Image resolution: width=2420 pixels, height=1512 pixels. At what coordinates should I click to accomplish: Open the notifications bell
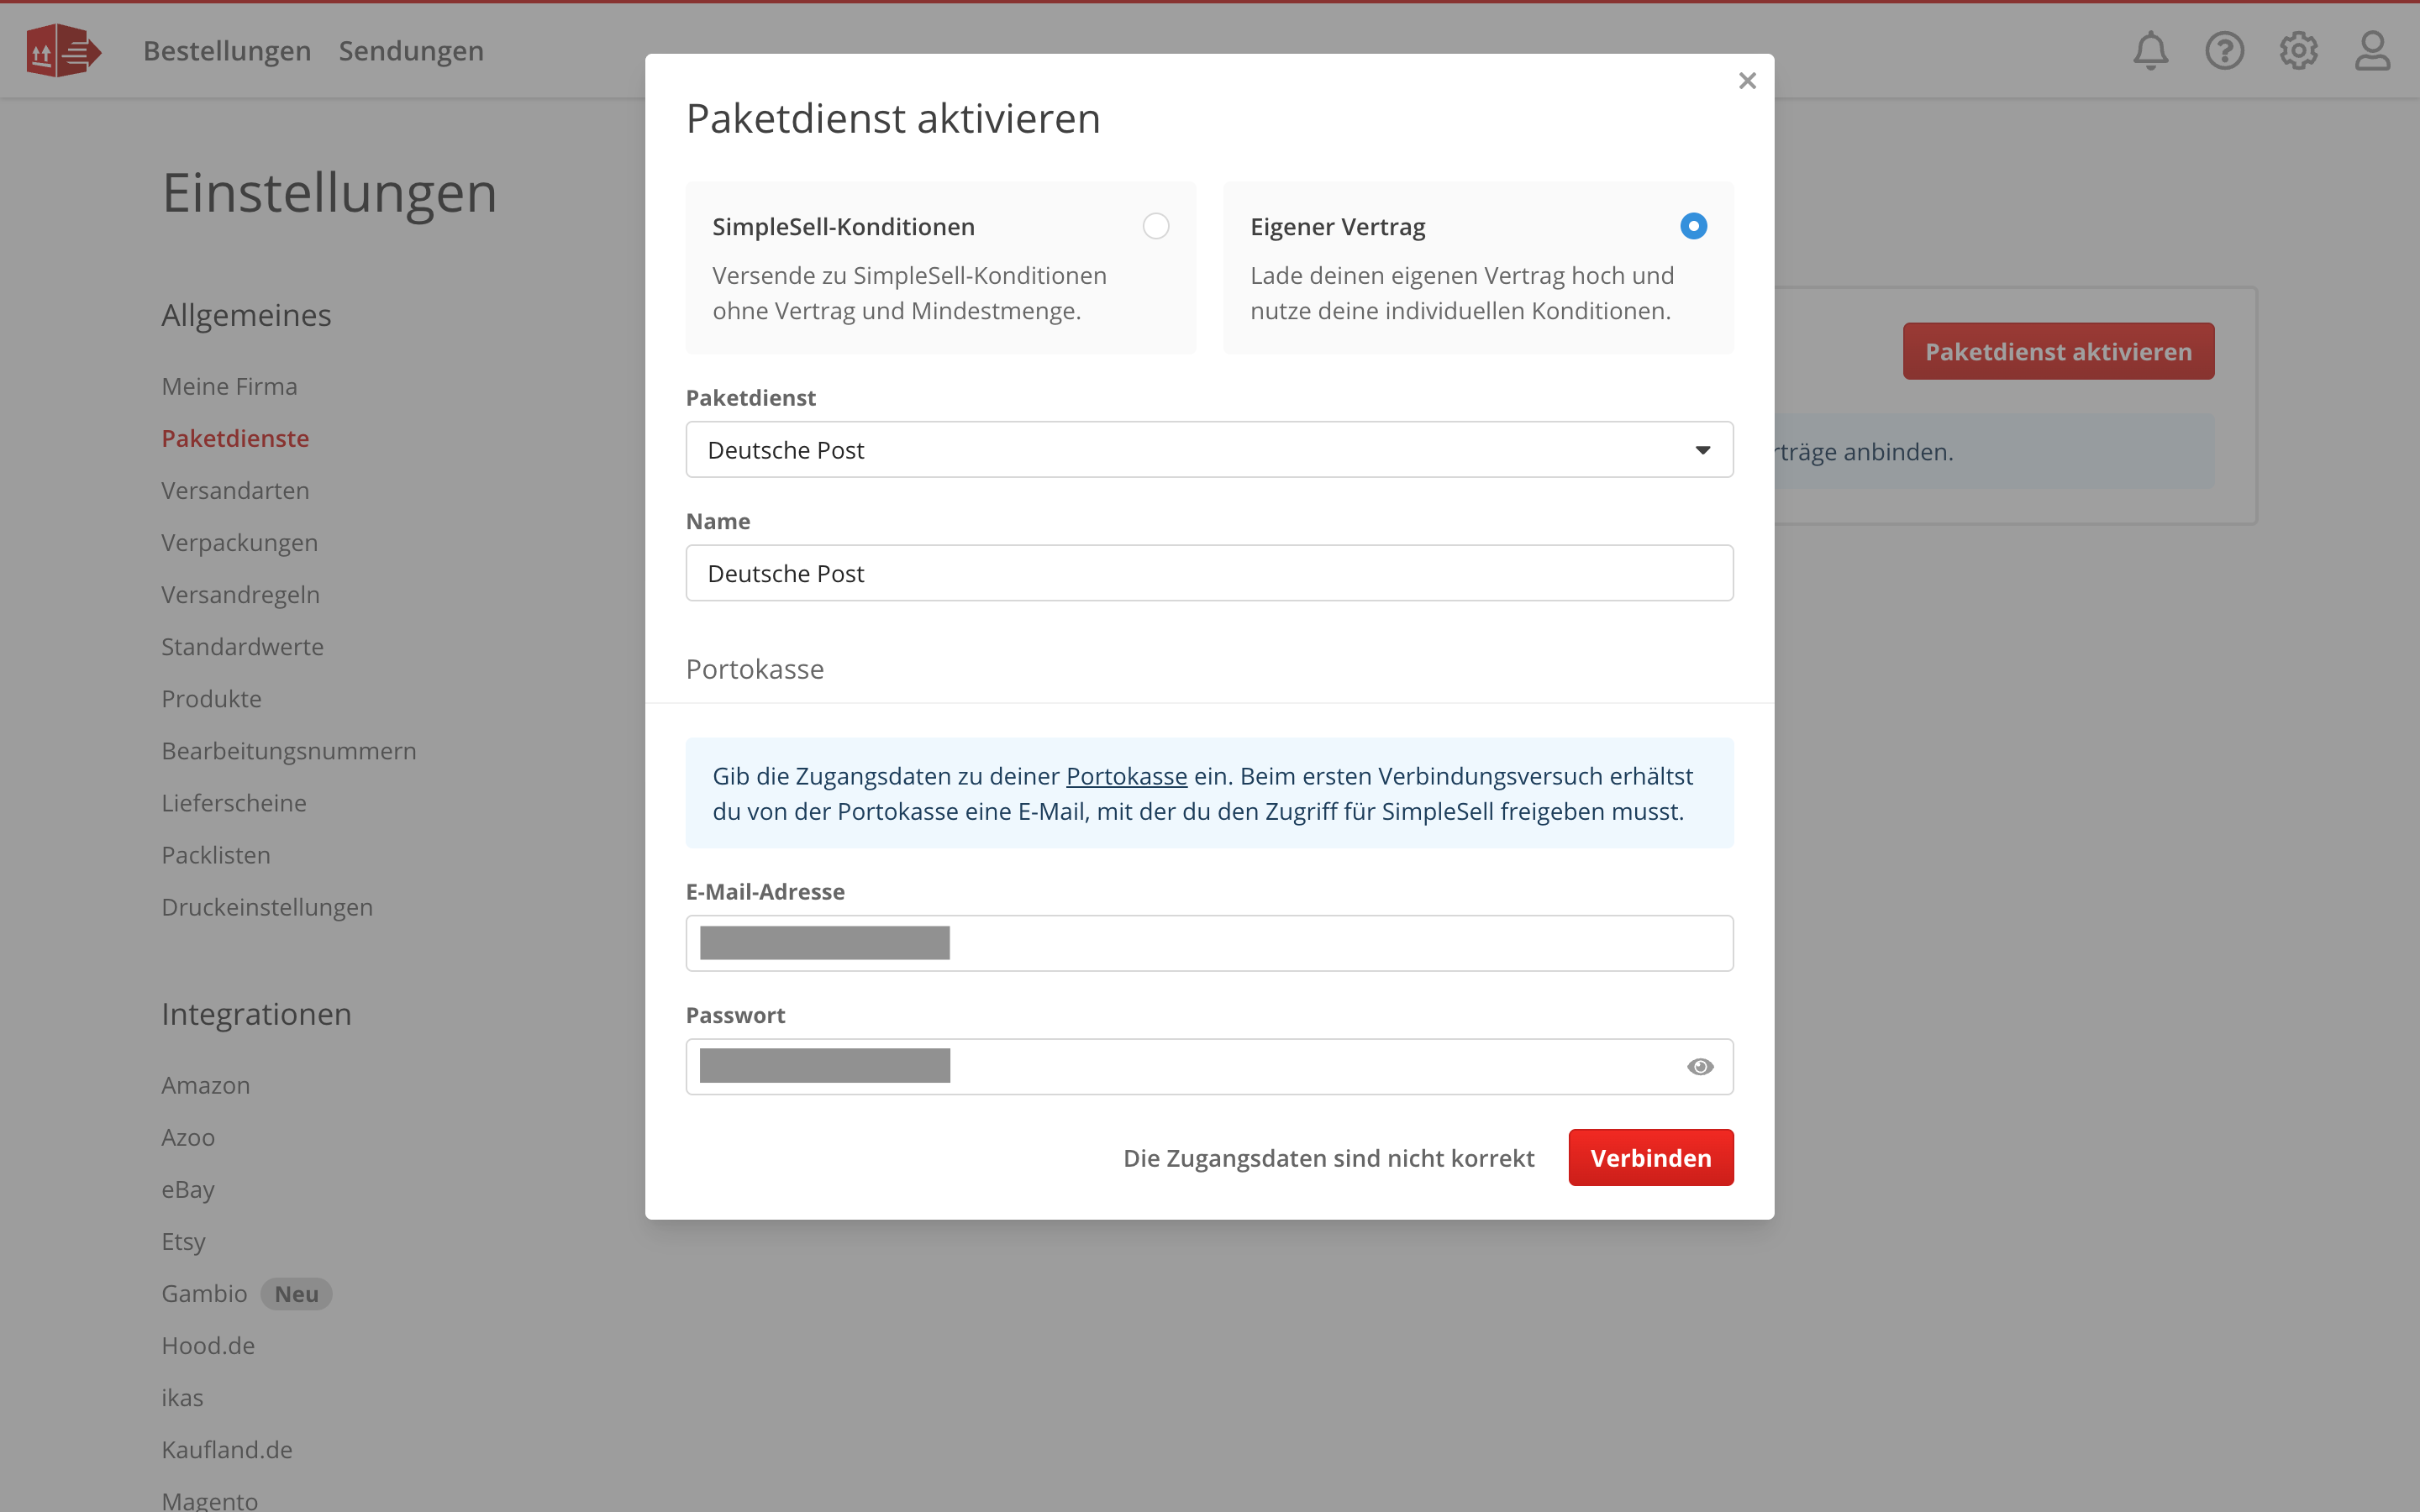coord(2150,51)
